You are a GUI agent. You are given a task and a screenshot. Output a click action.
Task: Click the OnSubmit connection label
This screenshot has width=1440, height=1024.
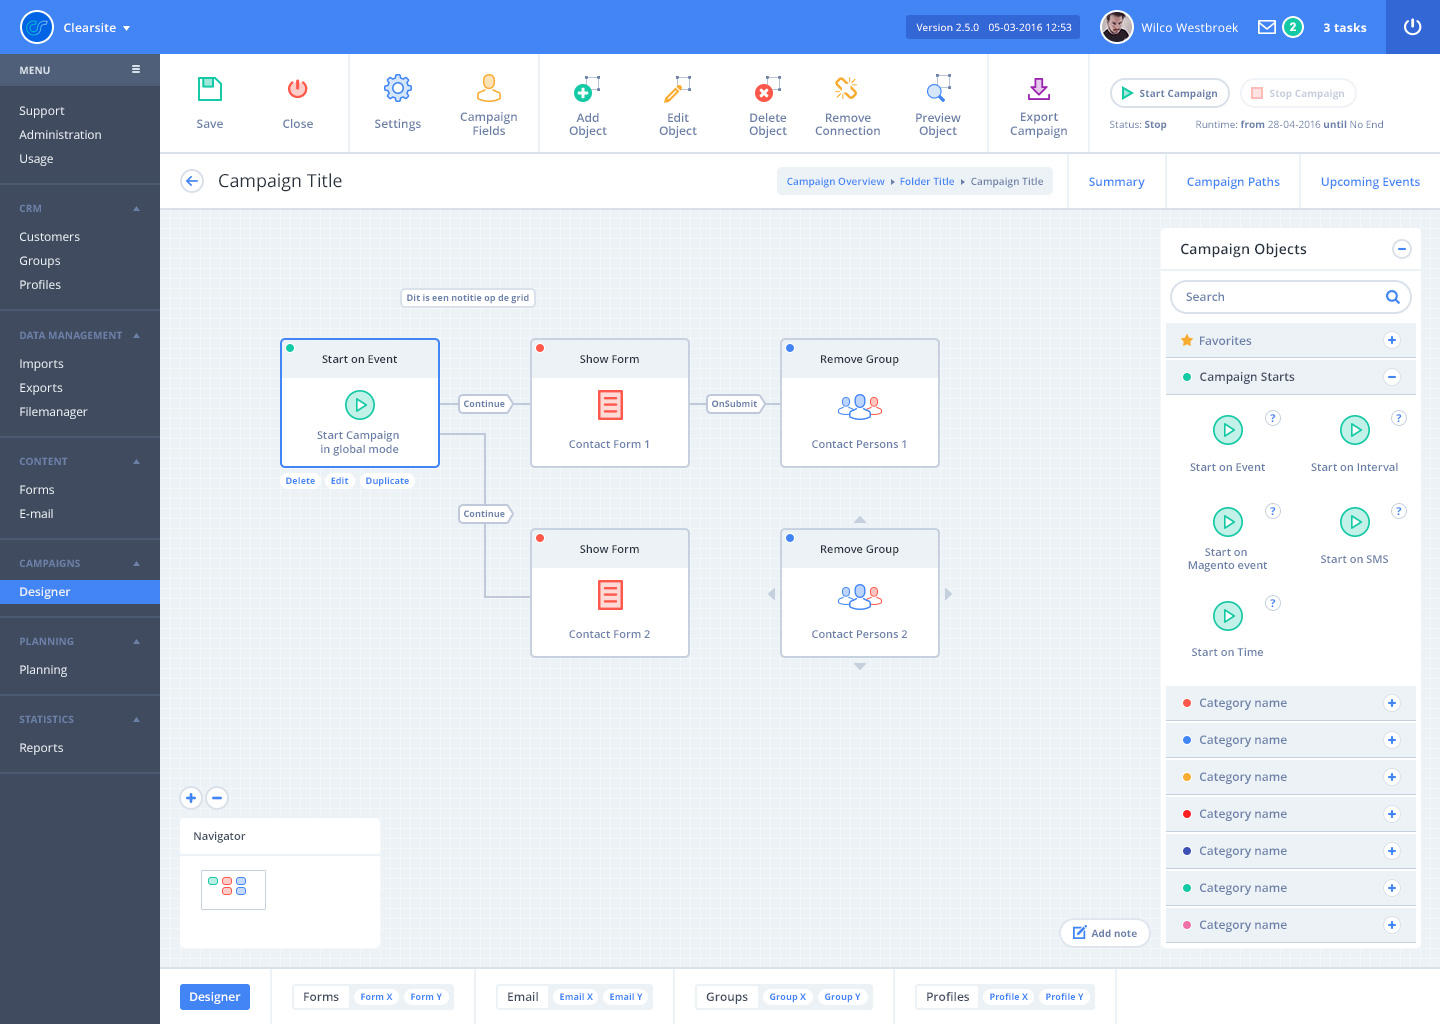pos(735,404)
